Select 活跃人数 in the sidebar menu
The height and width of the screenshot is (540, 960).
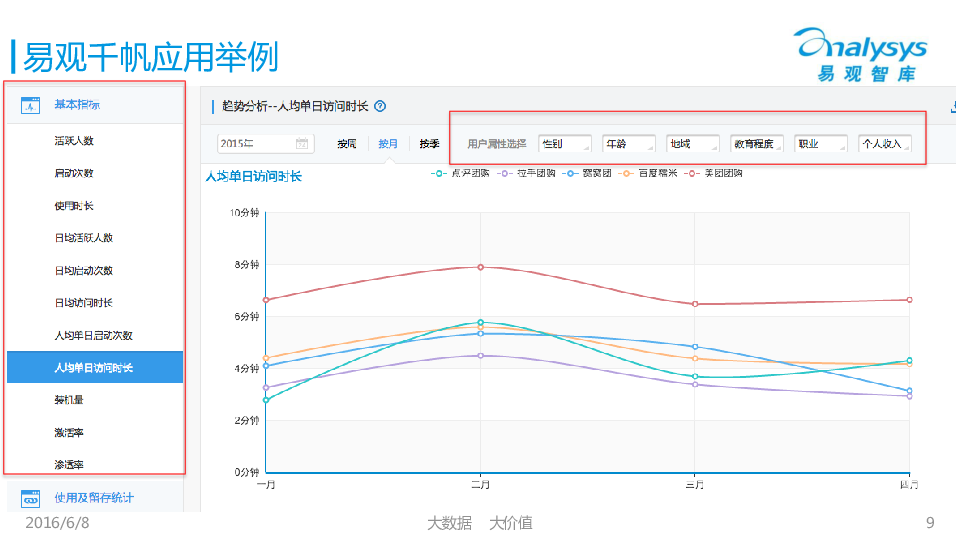74,141
